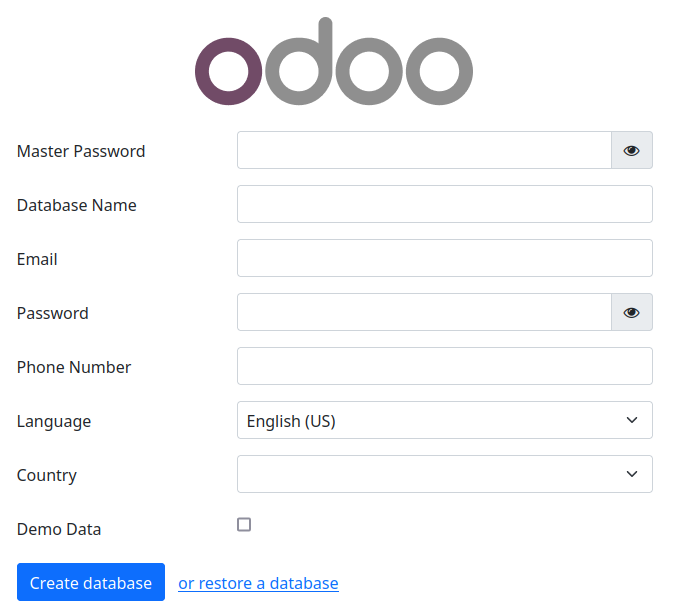Focus the Master Password input field
This screenshot has width=676, height=612.
[424, 150]
